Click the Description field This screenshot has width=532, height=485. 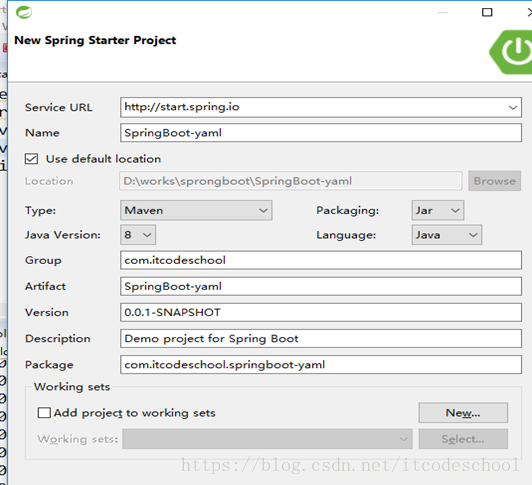(x=321, y=338)
